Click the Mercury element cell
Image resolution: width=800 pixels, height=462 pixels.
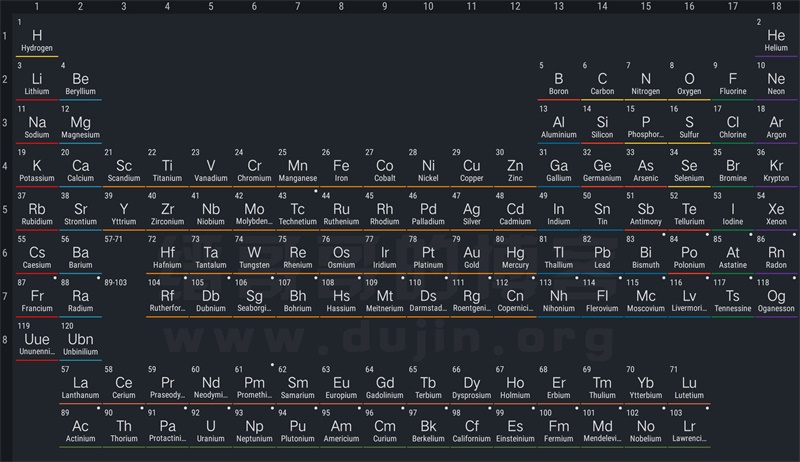pyautogui.click(x=515, y=253)
